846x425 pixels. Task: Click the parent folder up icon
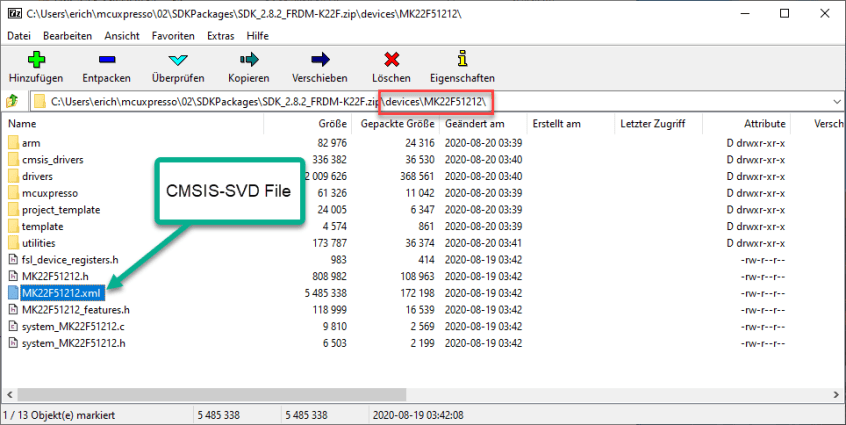(x=13, y=101)
